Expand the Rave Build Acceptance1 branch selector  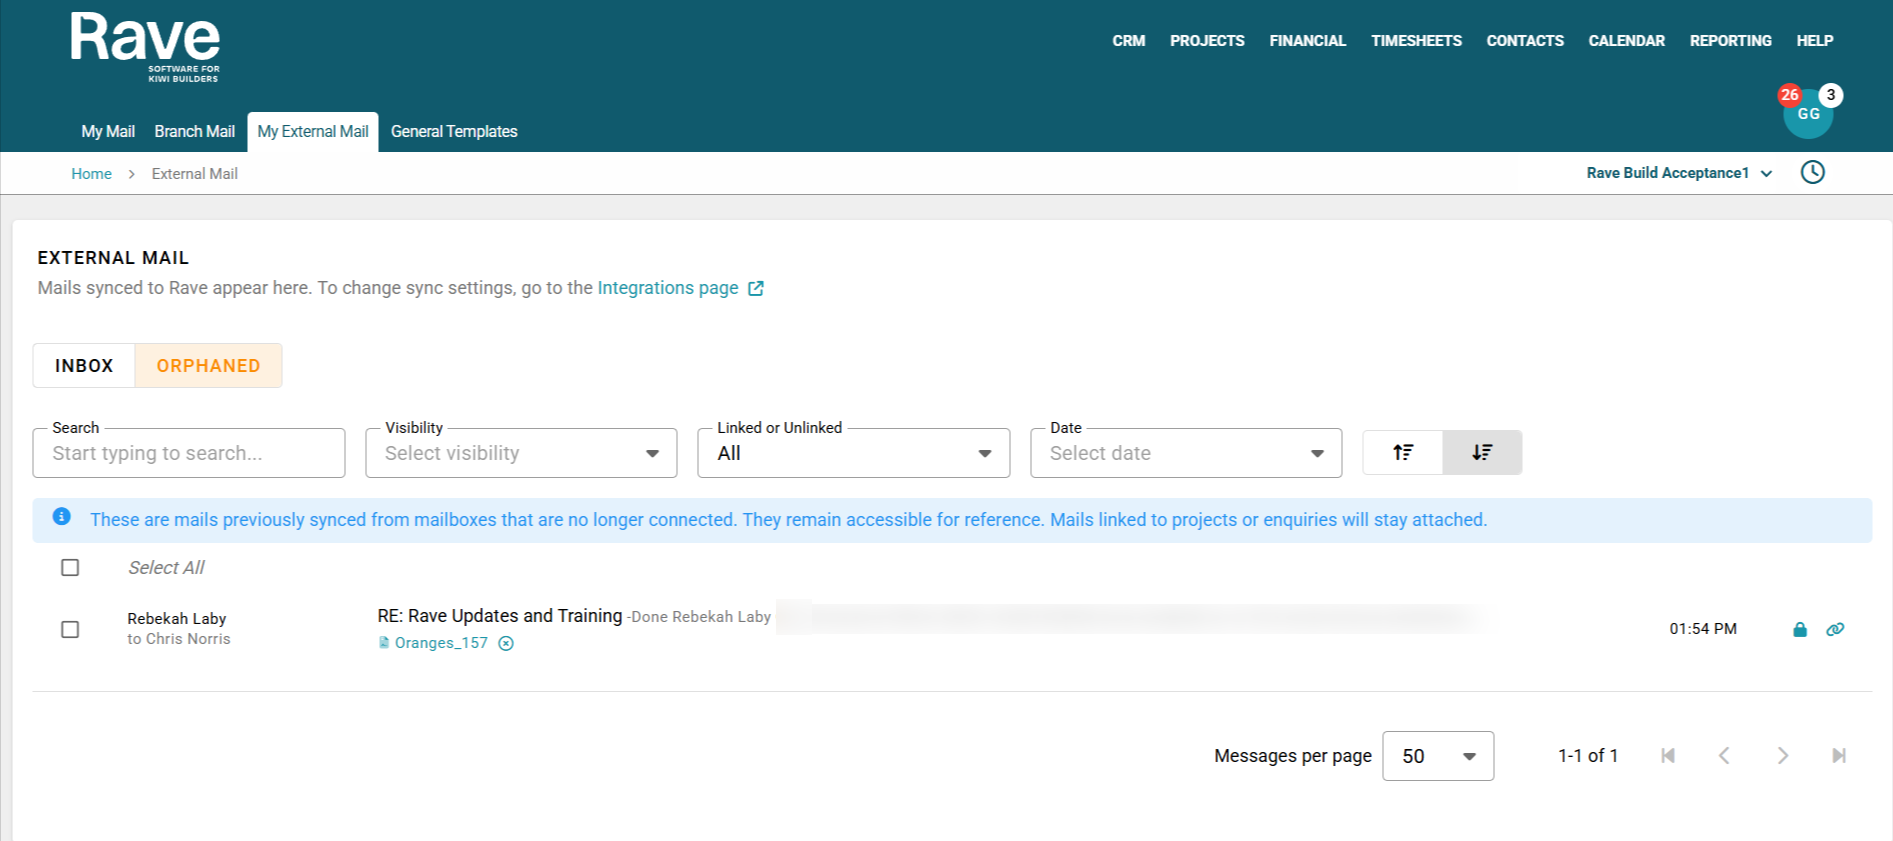[x=1679, y=173]
